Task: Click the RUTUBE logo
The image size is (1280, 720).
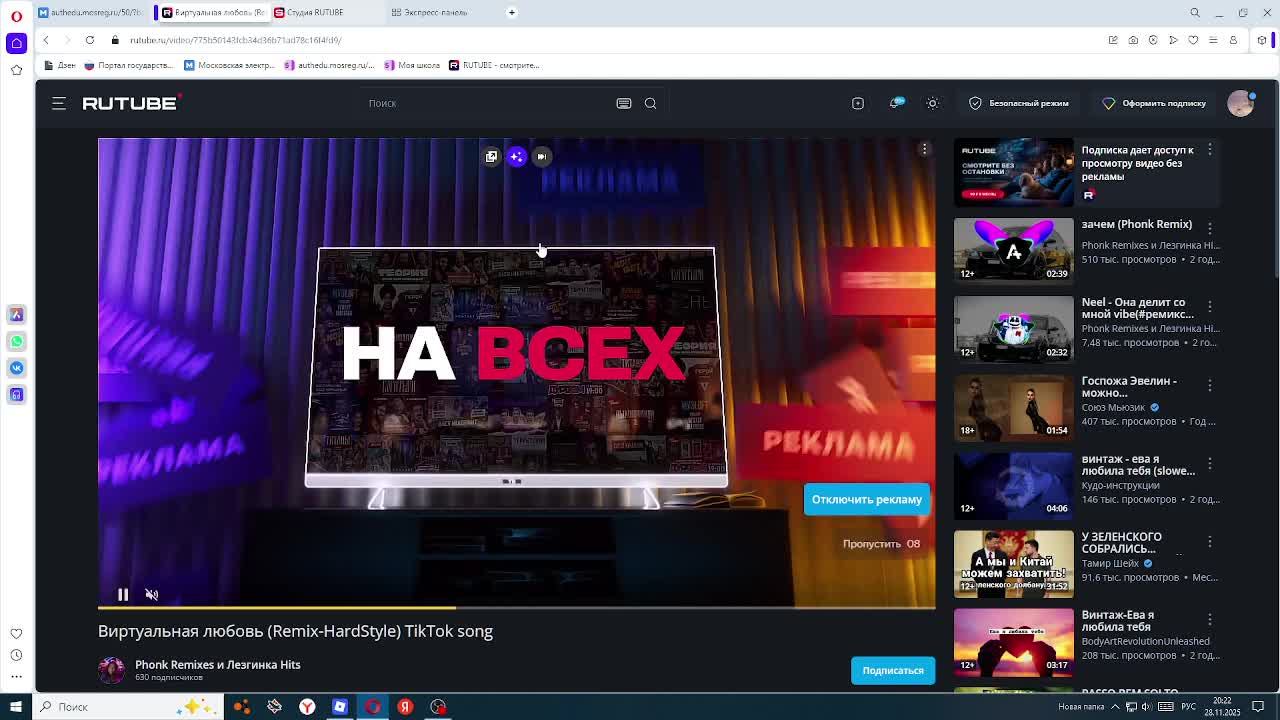Action: point(131,103)
